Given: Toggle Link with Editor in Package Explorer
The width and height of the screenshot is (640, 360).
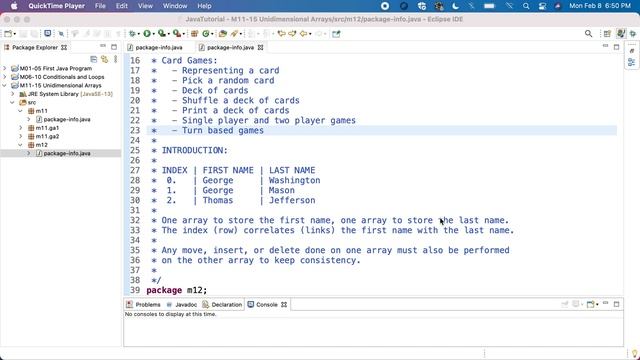Looking at the screenshot, I should click(104, 59).
